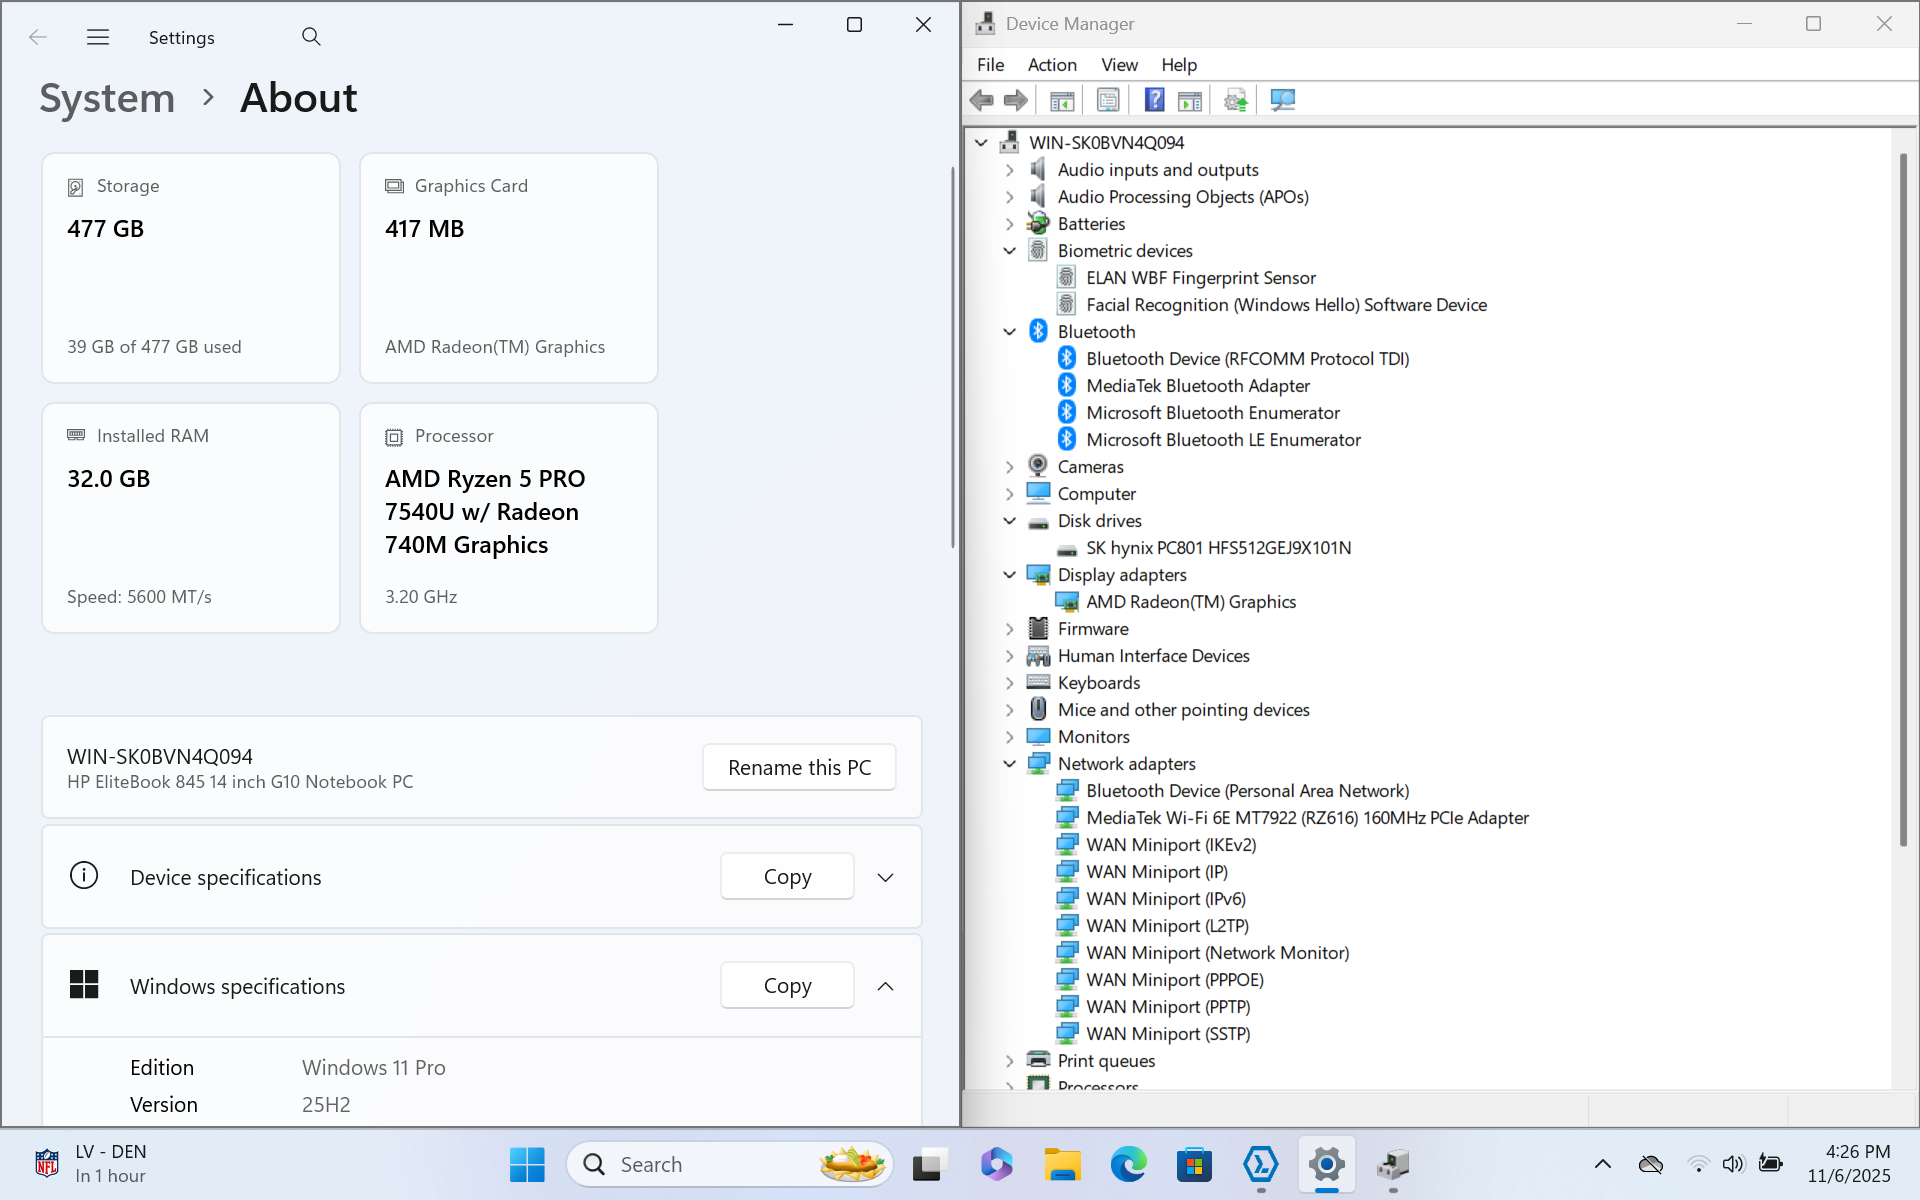Click the Settings search magnifier icon

[311, 37]
